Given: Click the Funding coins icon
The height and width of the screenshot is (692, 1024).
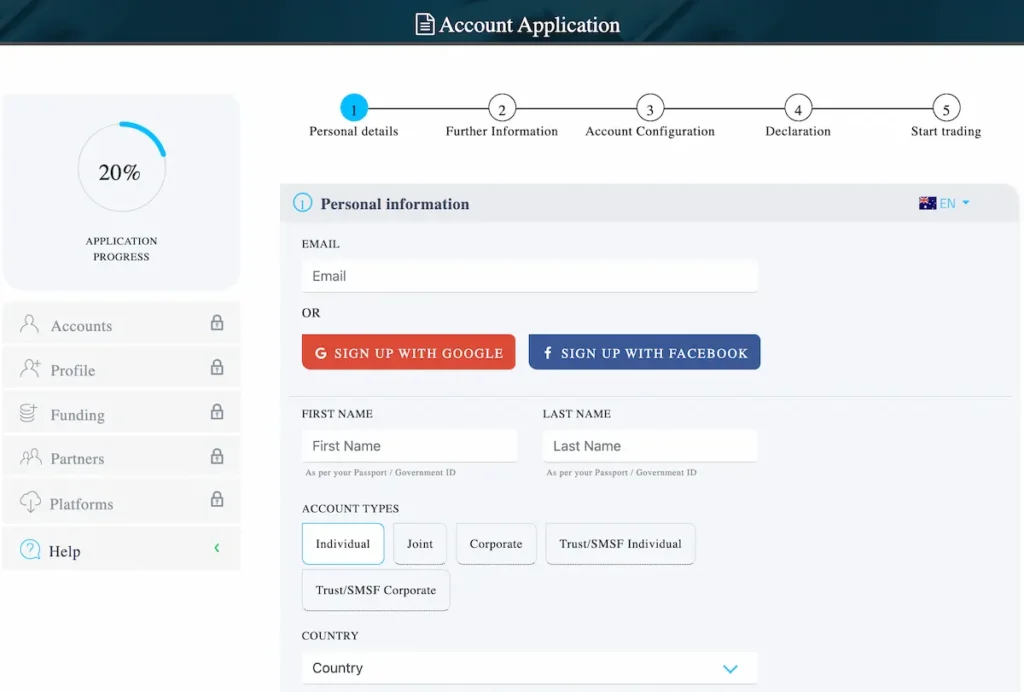Looking at the screenshot, I should pos(30,413).
